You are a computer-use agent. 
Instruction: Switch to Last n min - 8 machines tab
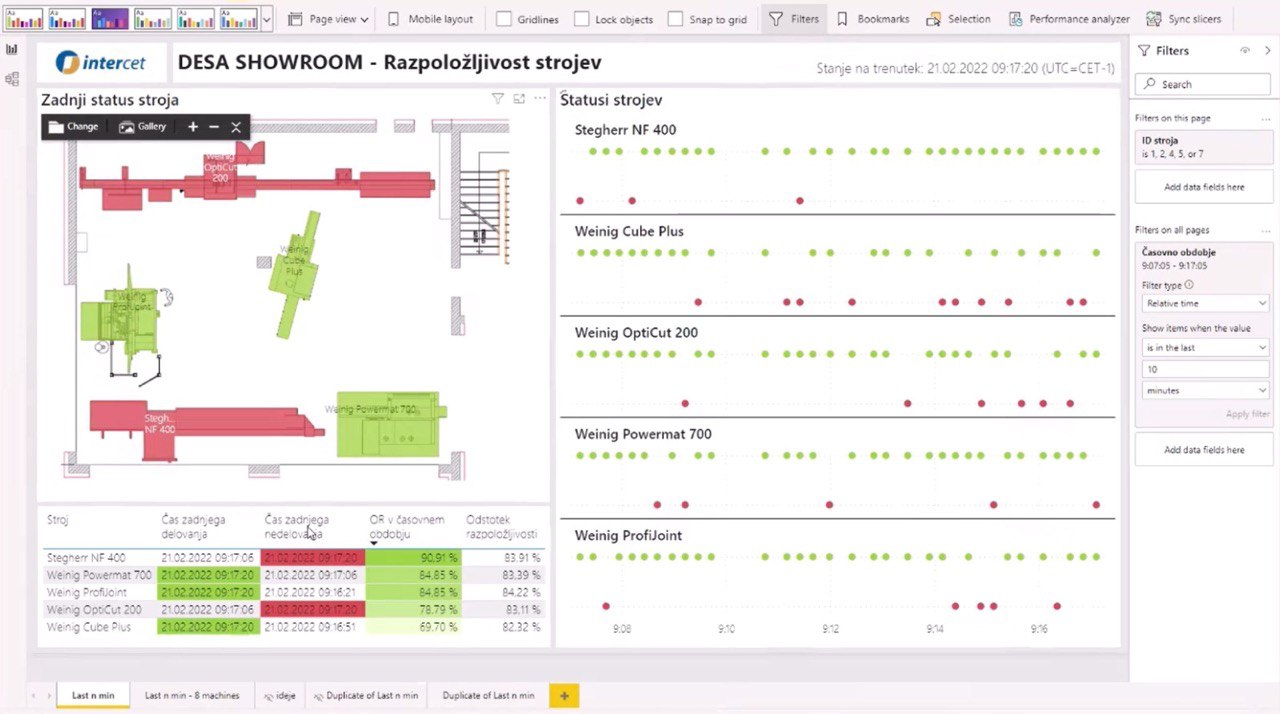pos(192,695)
